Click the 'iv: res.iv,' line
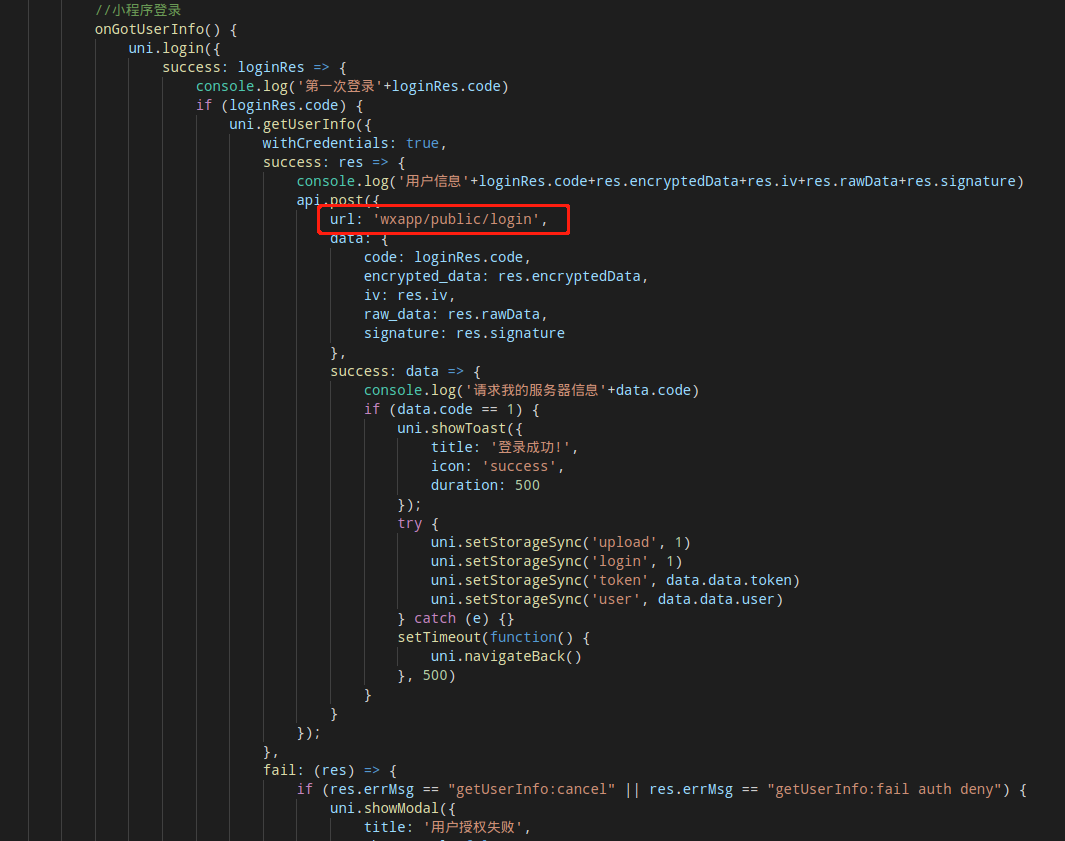 409,296
